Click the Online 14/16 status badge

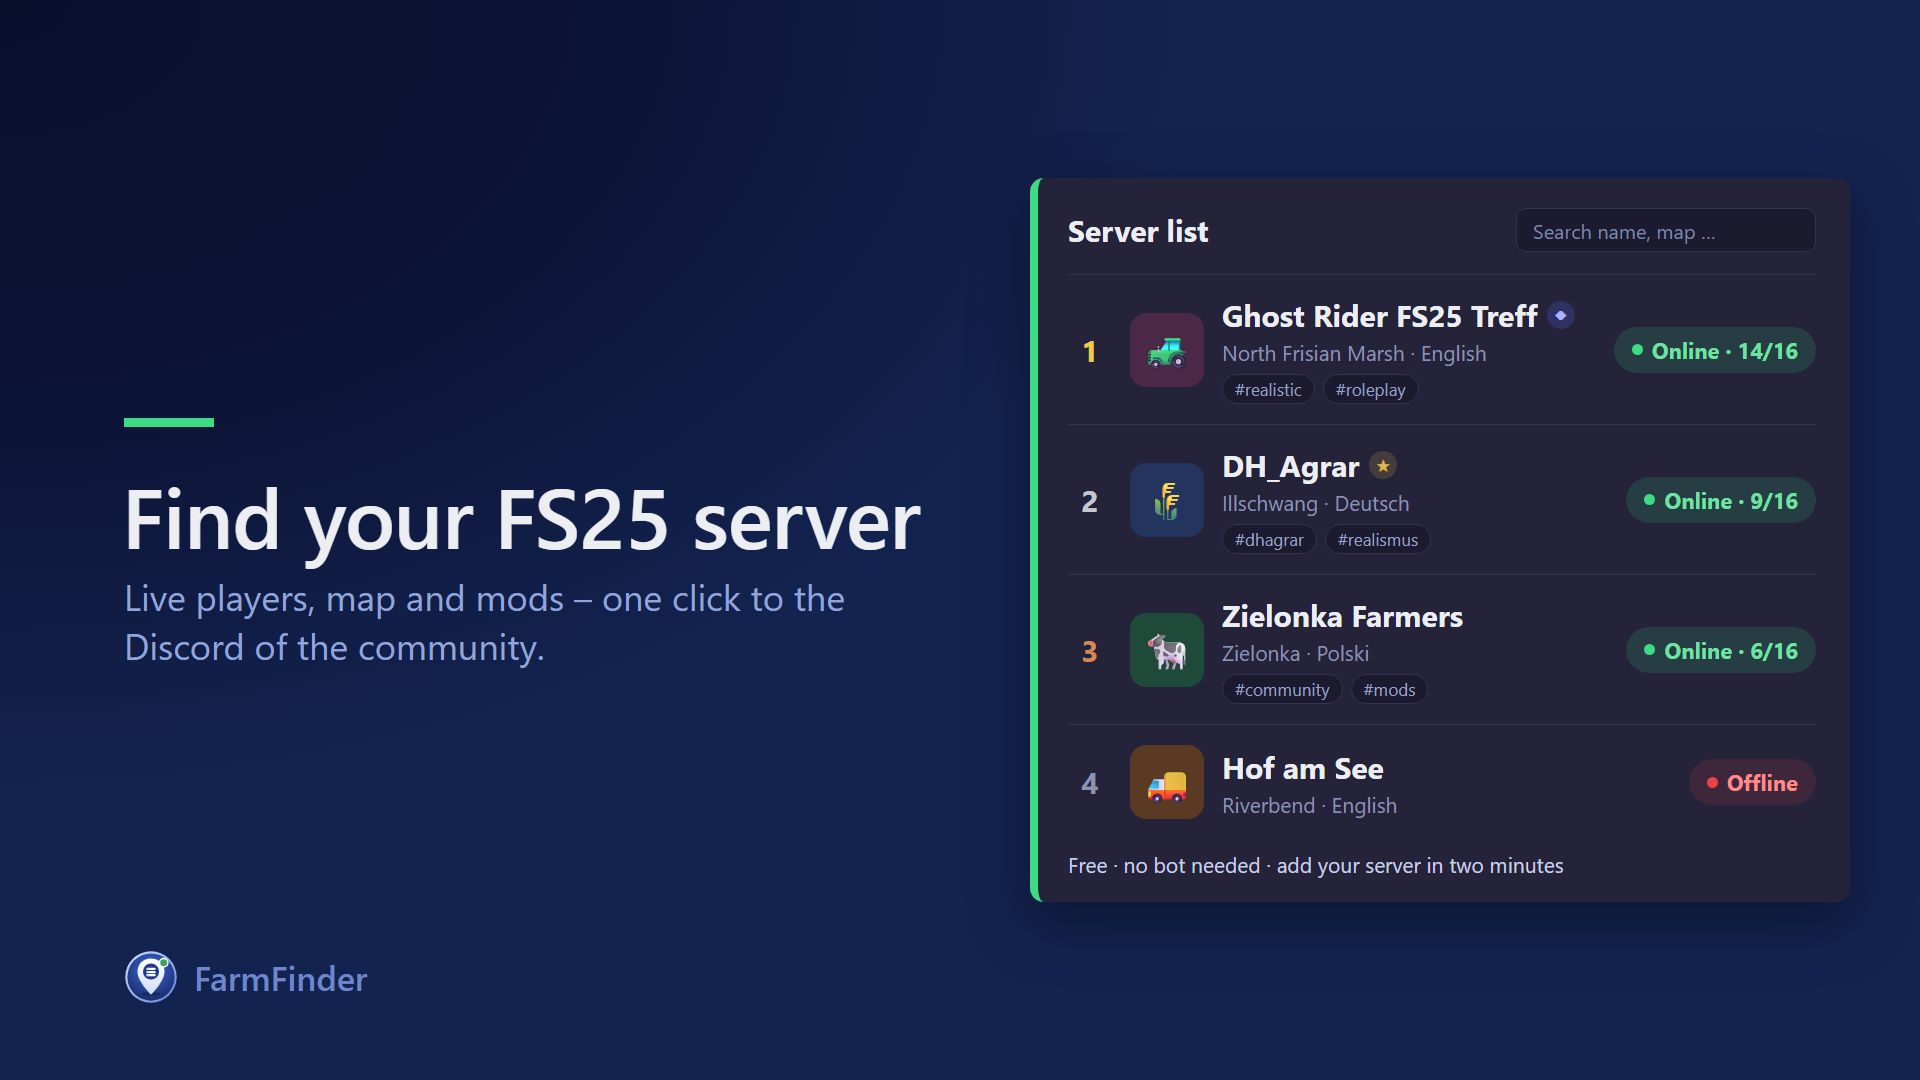tap(1714, 351)
